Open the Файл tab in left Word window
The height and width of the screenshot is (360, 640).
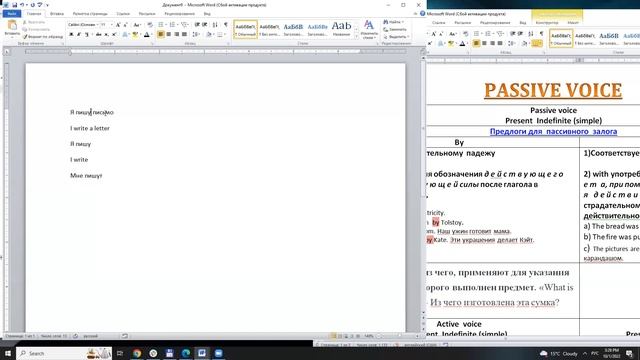[x=11, y=13]
